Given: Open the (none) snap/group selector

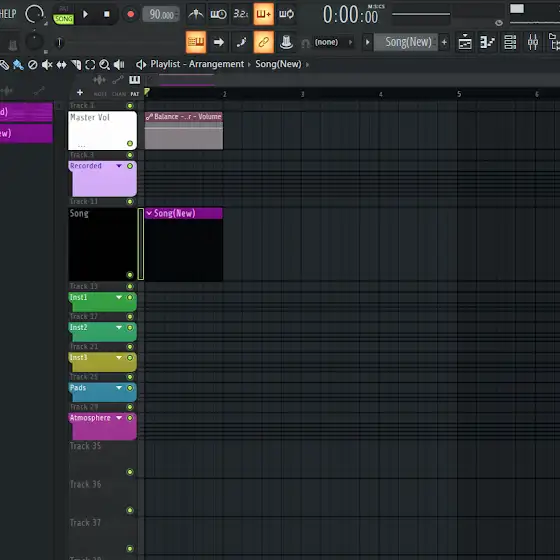Looking at the screenshot, I should tap(333, 42).
